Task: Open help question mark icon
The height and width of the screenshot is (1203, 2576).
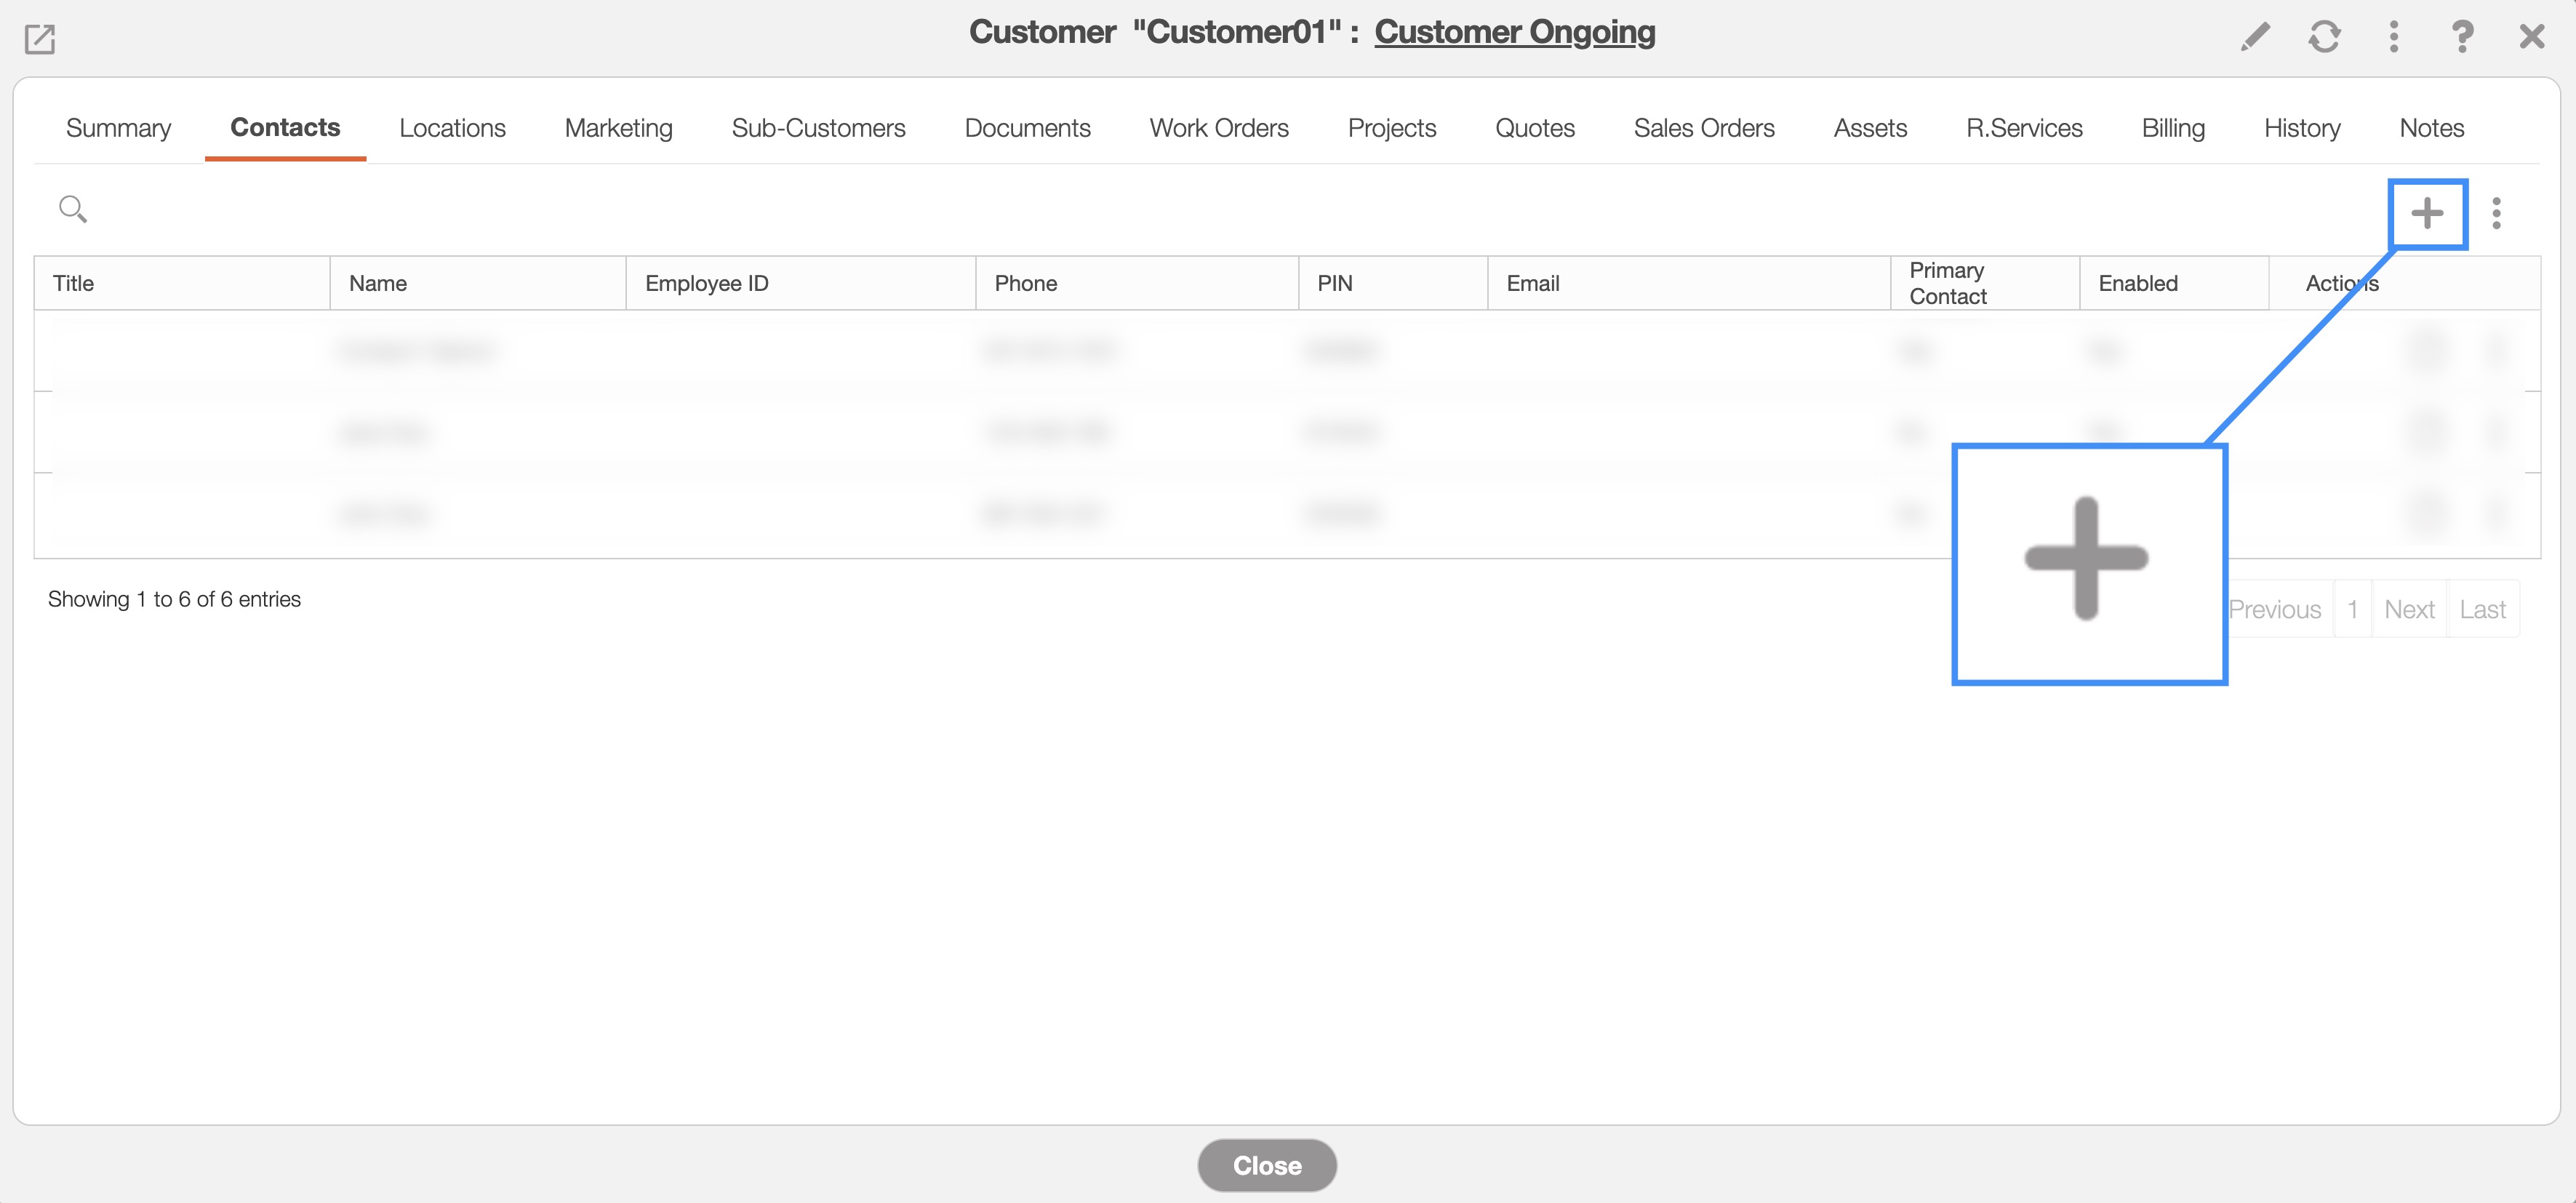Action: tap(2462, 37)
